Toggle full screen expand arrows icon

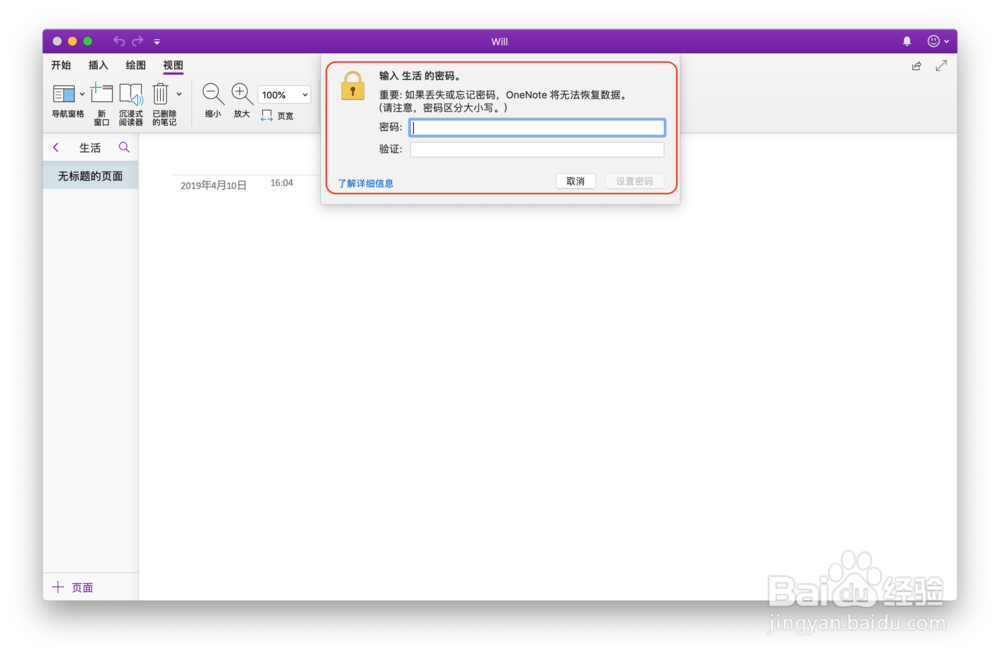[941, 66]
